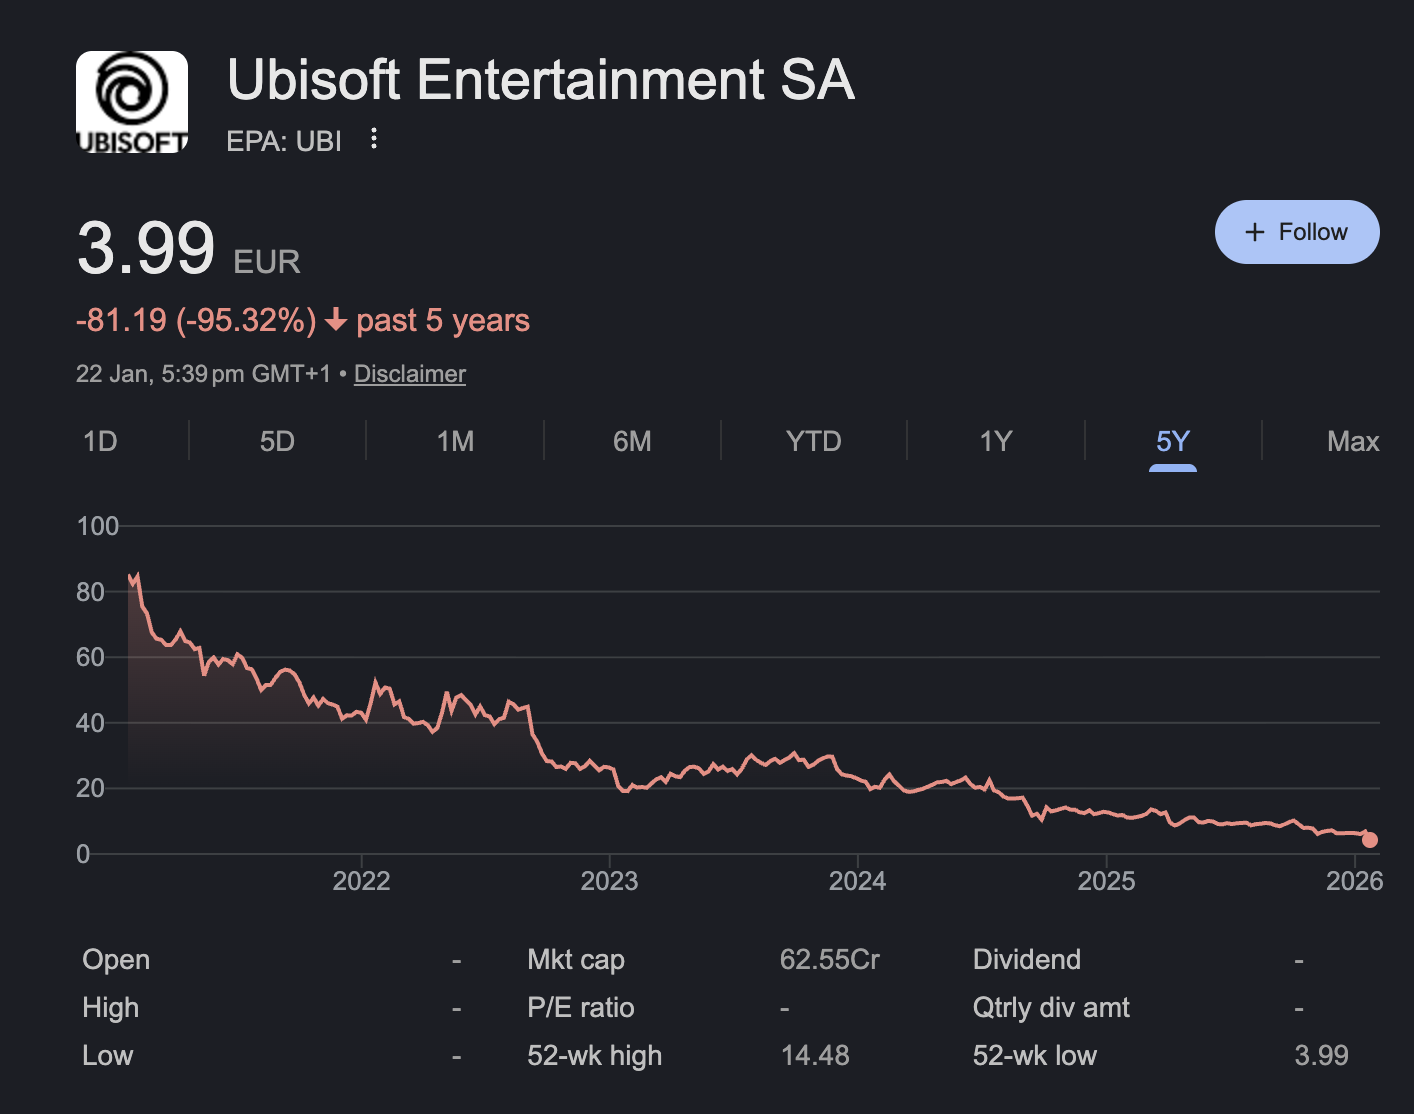Switch chart to 6M range
The image size is (1414, 1114).
pos(632,441)
